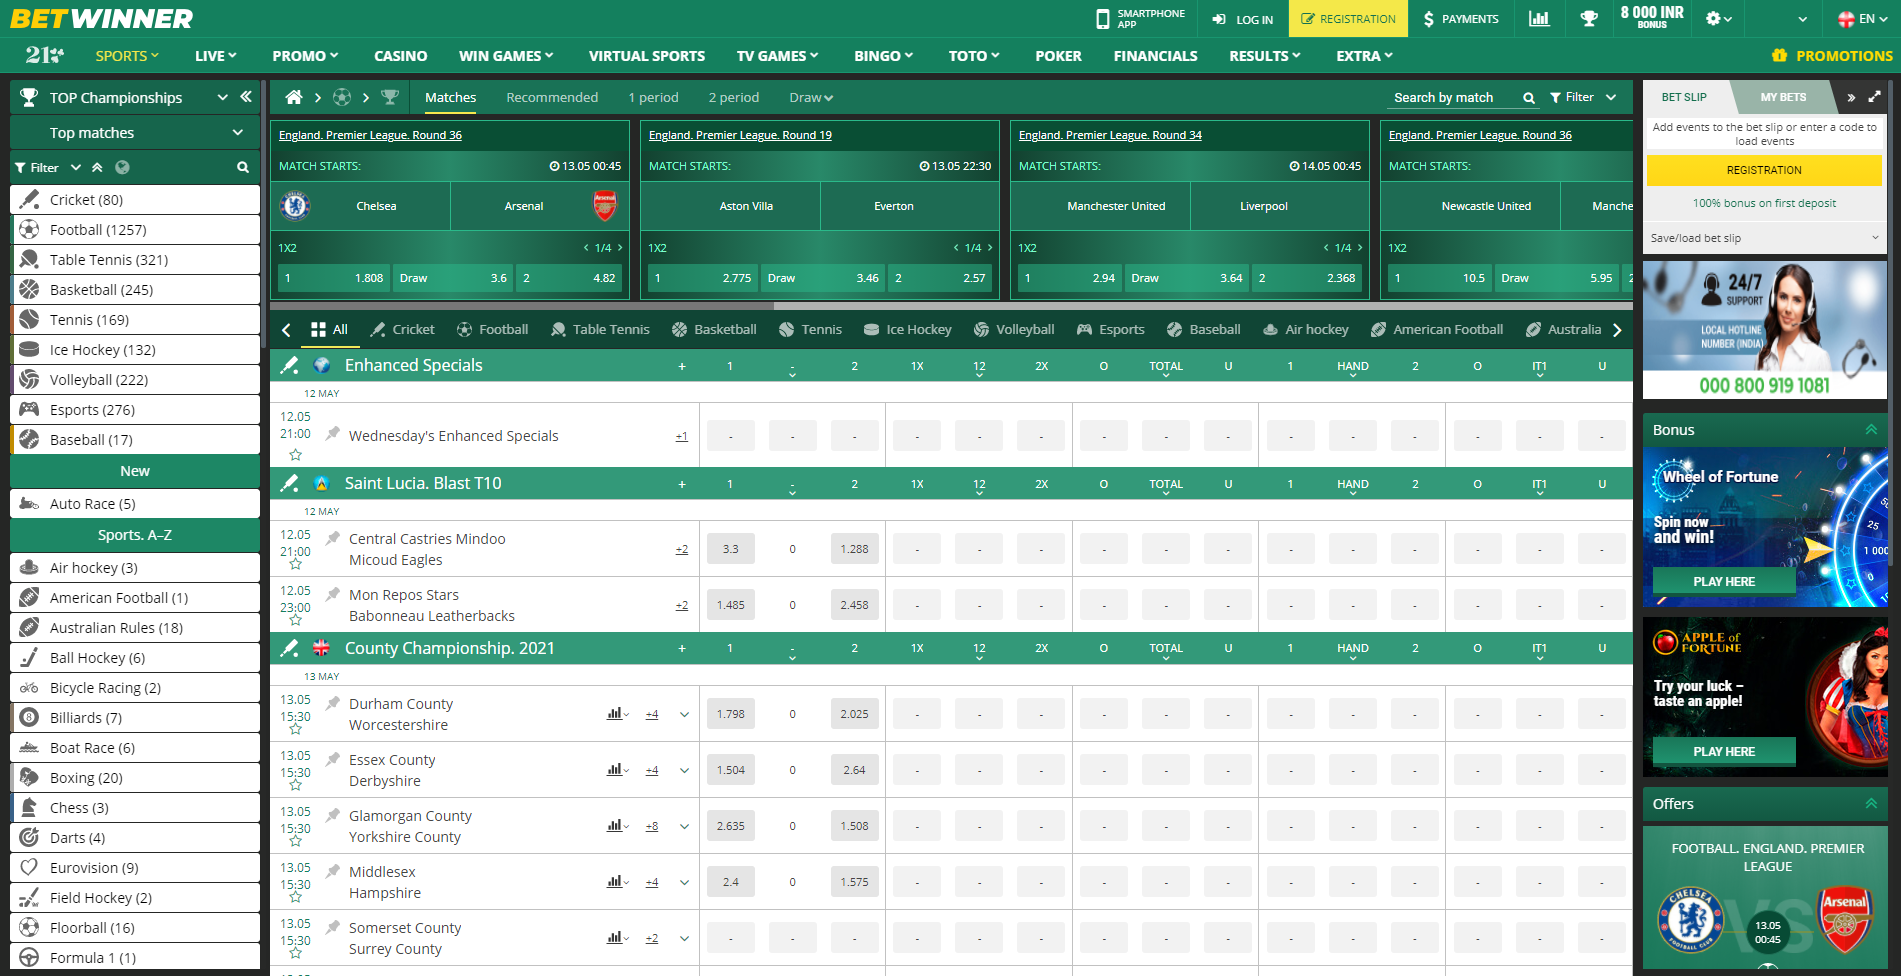Open Glamorgan County +8 more markets
This screenshot has height=976, width=1901.
coord(652,826)
